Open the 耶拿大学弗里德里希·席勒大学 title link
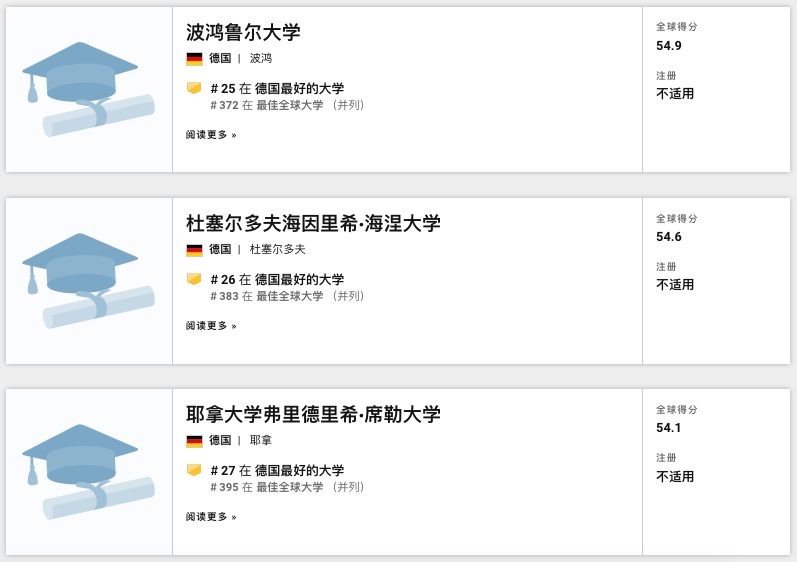Image resolution: width=797 pixels, height=562 pixels. click(313, 414)
